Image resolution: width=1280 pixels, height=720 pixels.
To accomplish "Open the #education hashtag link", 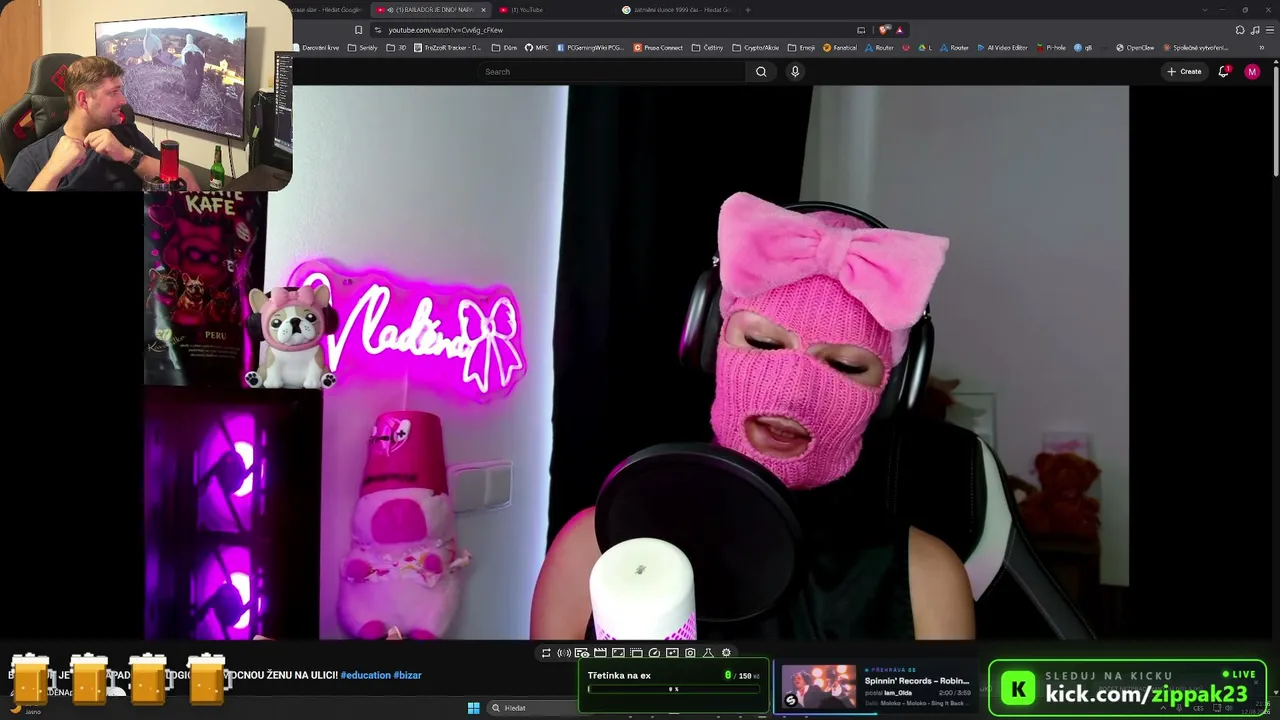I will click(365, 675).
